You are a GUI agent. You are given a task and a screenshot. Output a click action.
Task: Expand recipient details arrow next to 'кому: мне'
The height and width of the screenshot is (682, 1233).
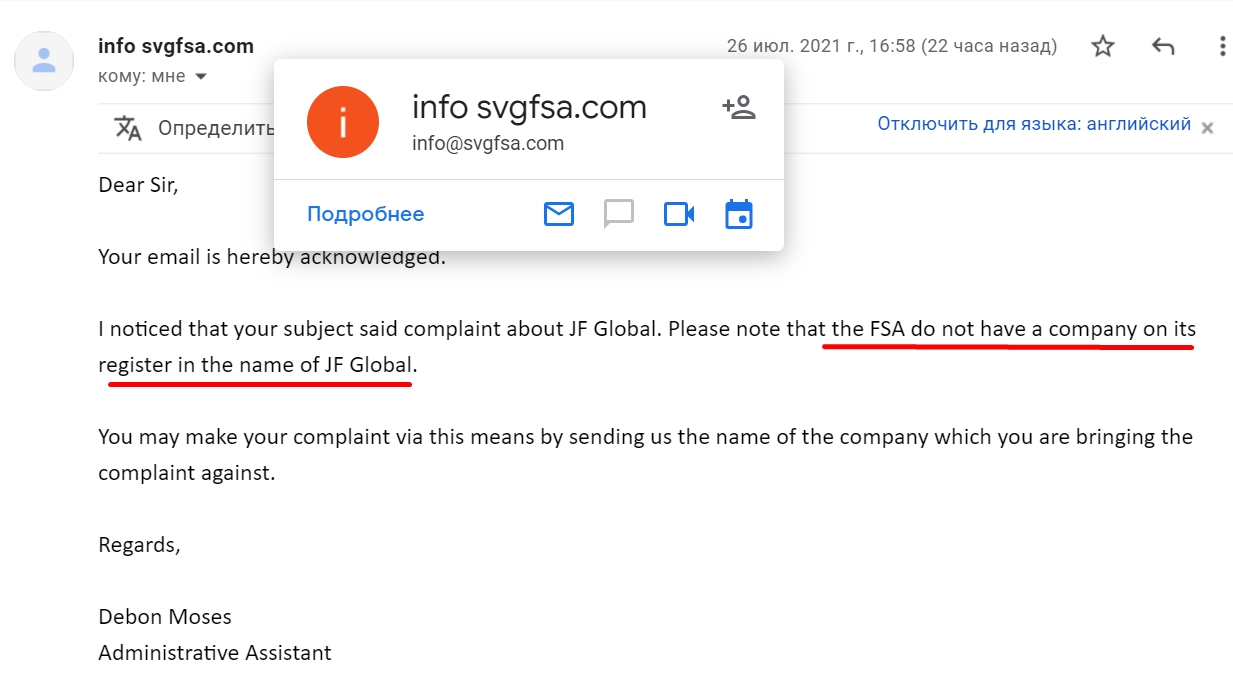click(201, 77)
